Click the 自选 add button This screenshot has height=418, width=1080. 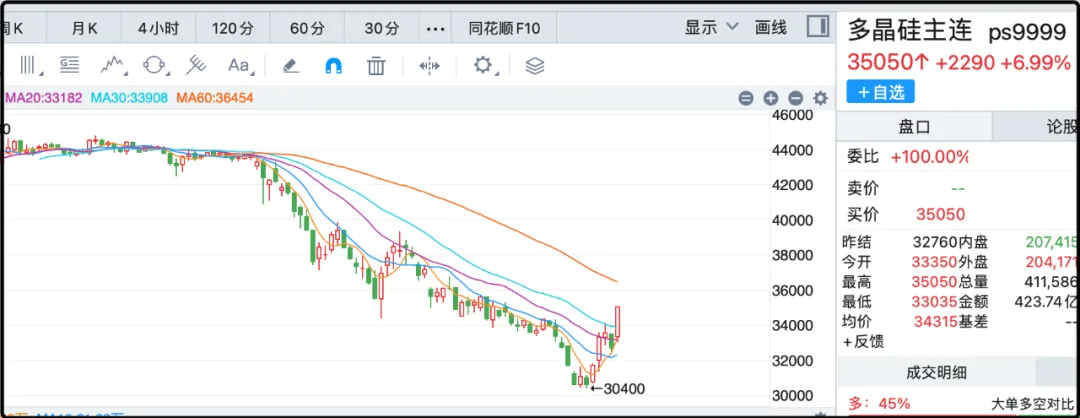pos(880,92)
